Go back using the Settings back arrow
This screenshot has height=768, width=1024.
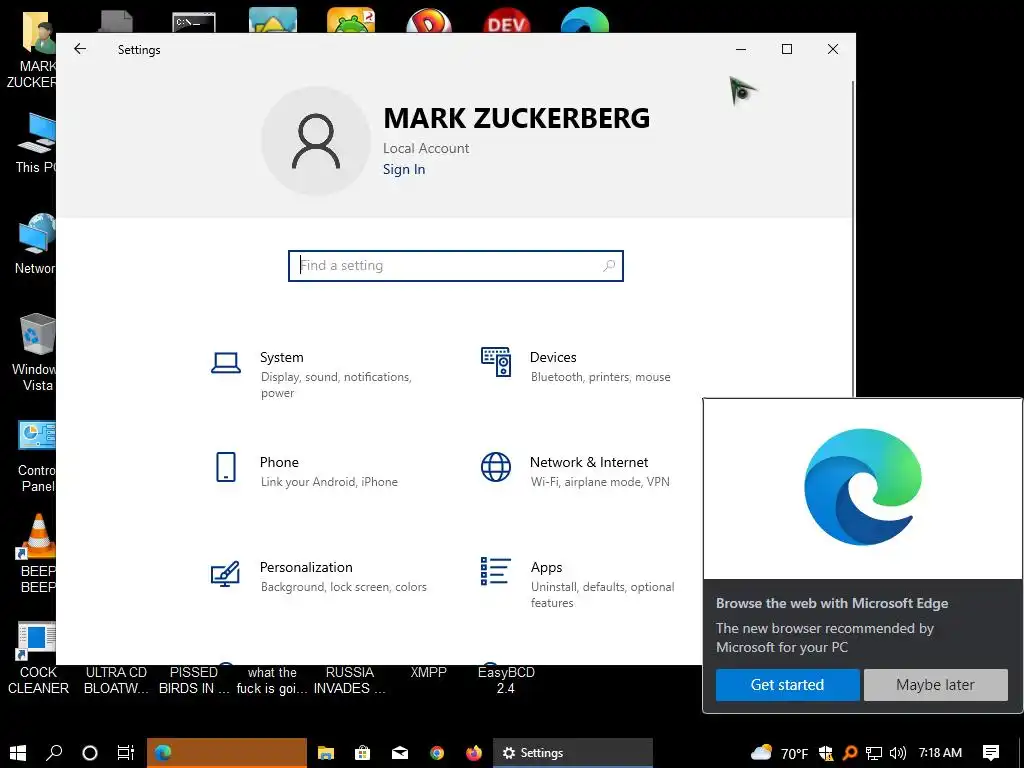tap(80, 49)
